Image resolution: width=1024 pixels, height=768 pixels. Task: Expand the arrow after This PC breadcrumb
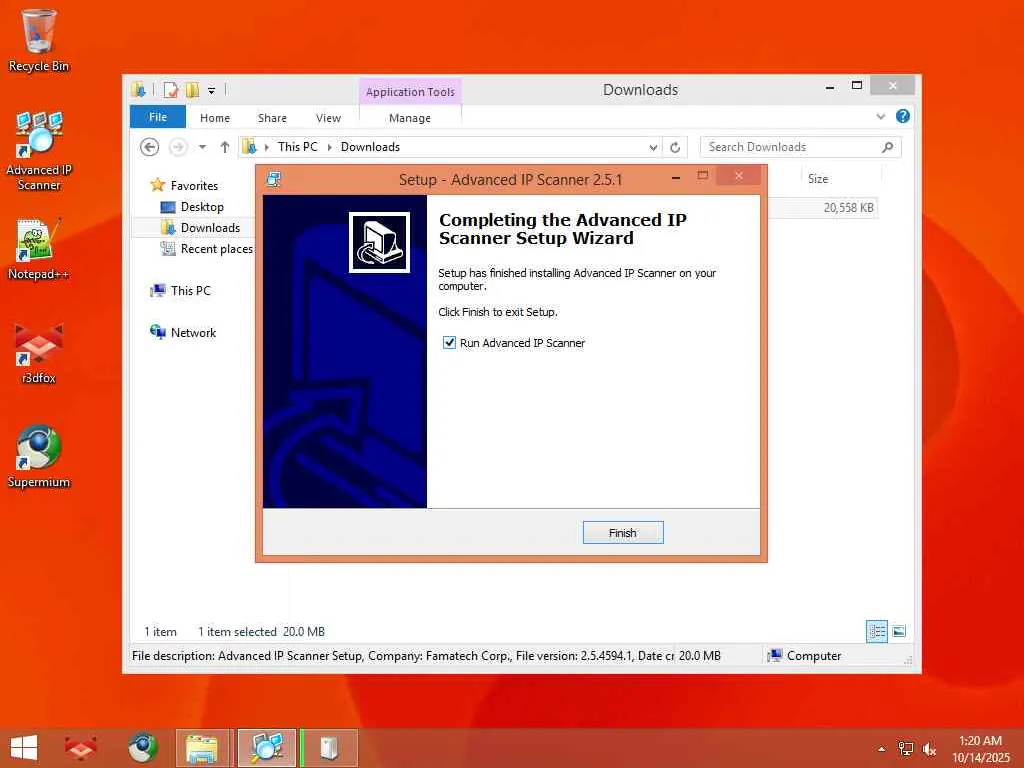(330, 148)
